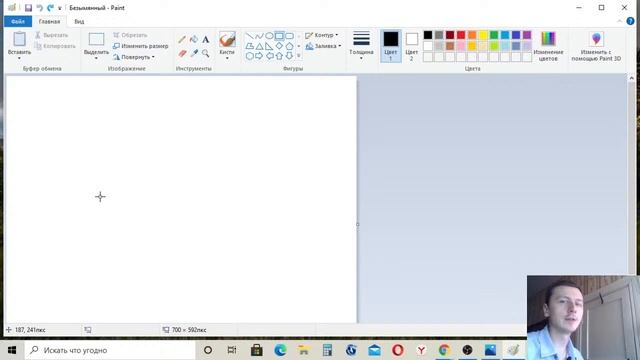The image size is (640, 360).
Task: Select the Color picker eyedropper tool
Action: click(x=194, y=53)
